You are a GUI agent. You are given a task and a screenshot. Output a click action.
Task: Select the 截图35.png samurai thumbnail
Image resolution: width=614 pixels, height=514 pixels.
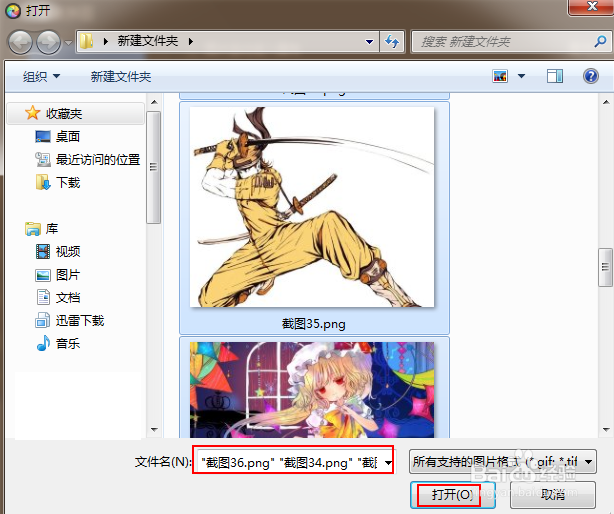pos(312,207)
